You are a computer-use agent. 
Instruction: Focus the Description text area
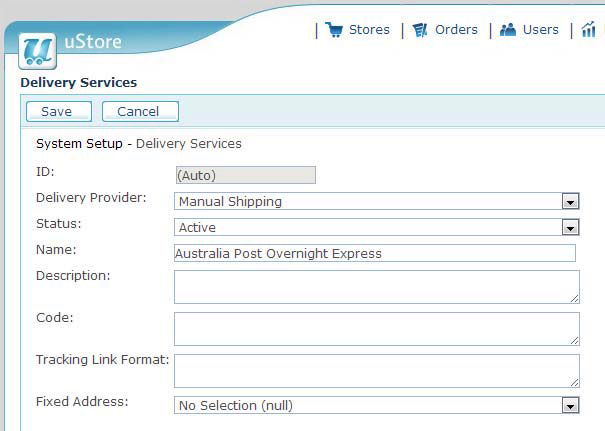377,287
